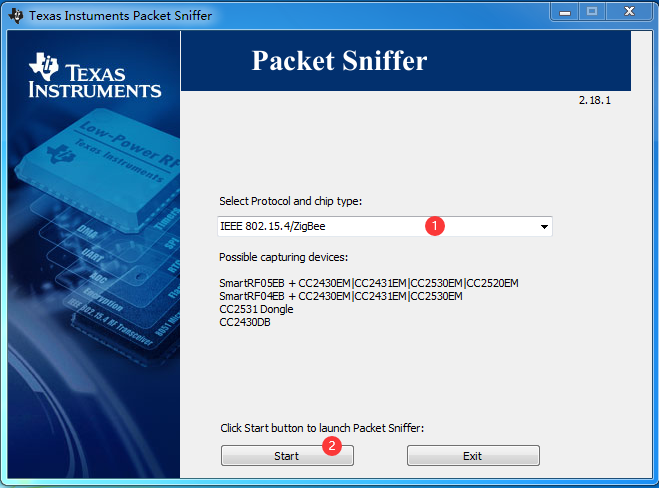659x488 pixels.
Task: Click the Exit button
Action: pos(473,456)
